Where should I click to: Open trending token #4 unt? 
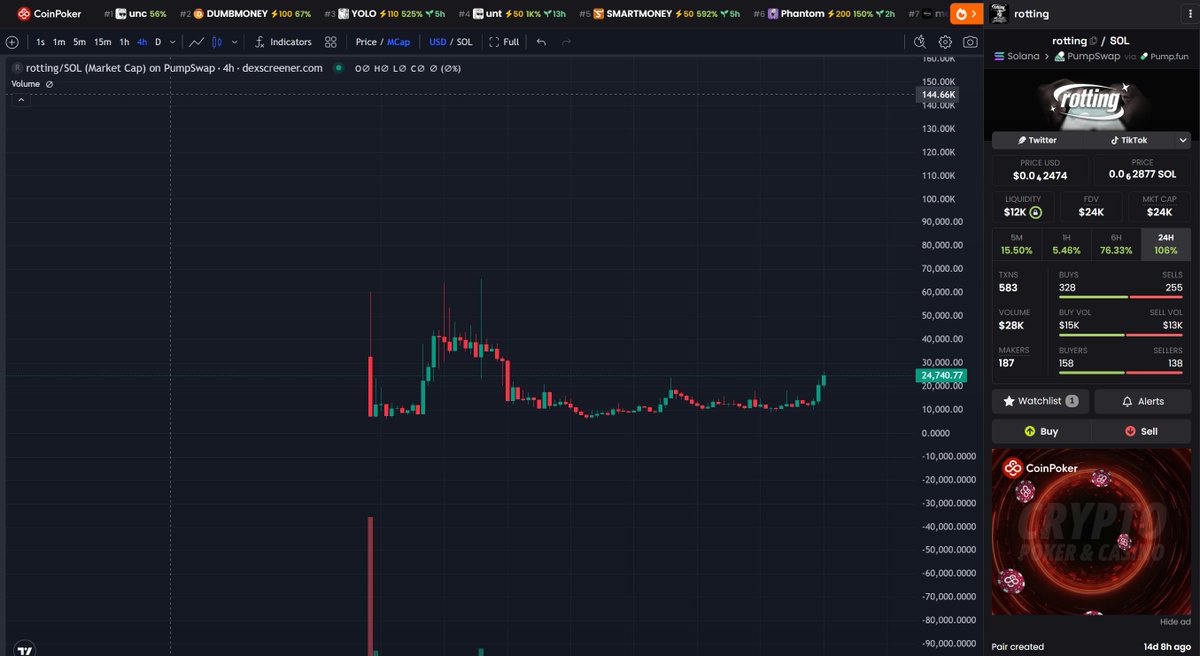(512, 14)
